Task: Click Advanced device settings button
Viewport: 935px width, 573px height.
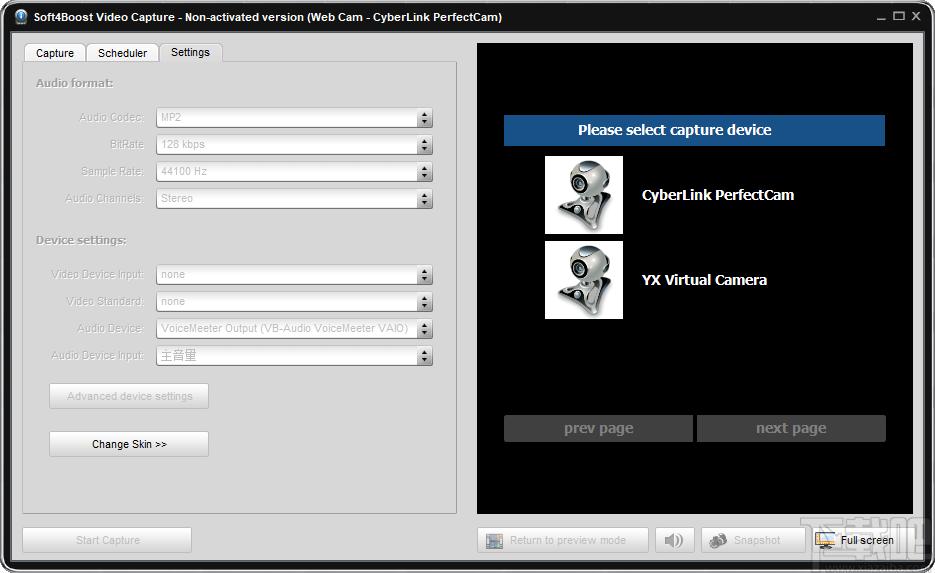Action: (129, 396)
